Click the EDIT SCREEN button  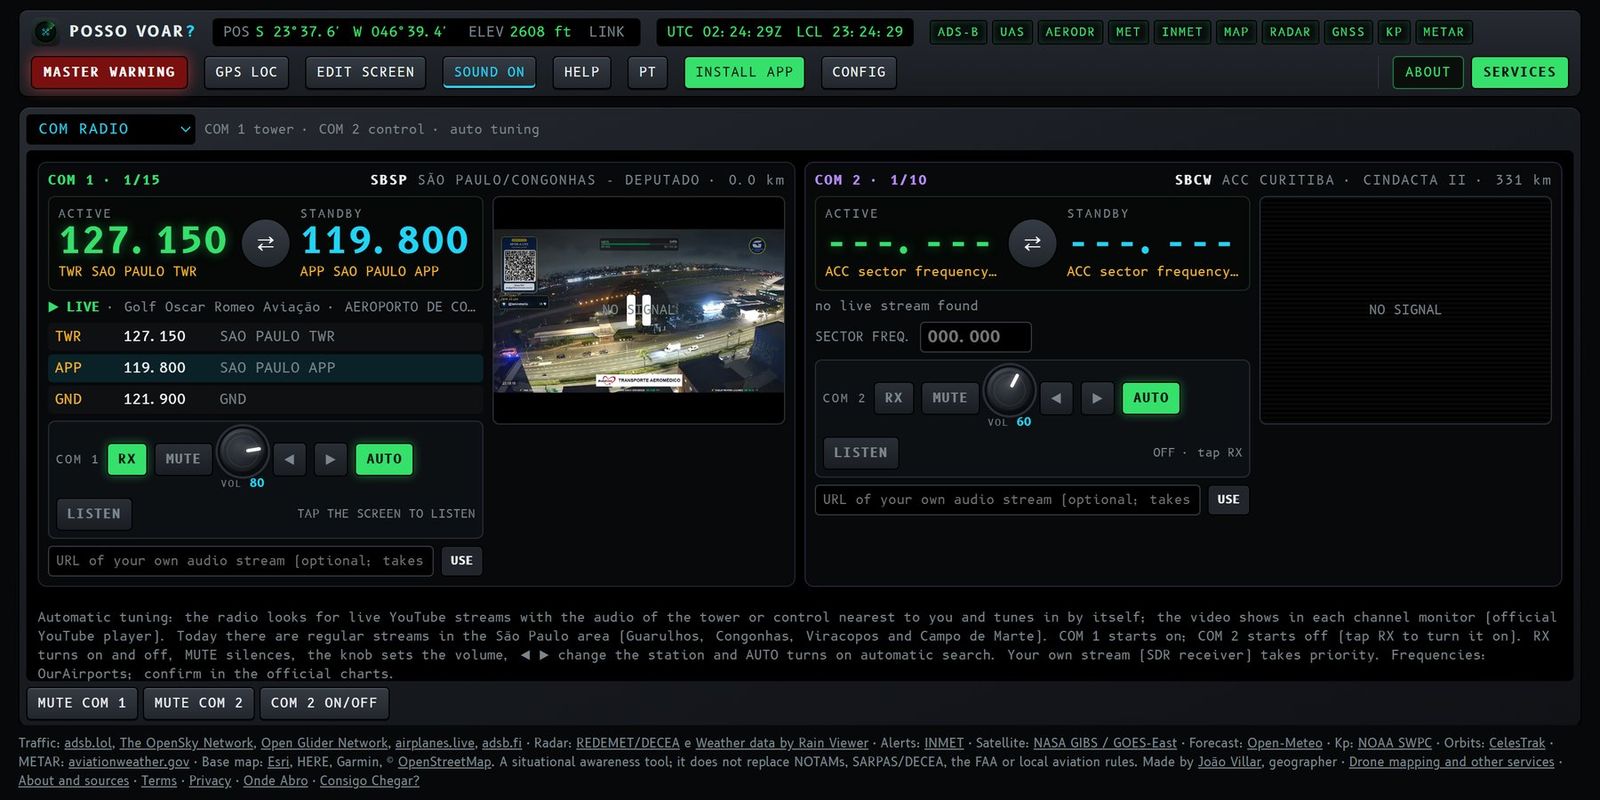tap(366, 72)
